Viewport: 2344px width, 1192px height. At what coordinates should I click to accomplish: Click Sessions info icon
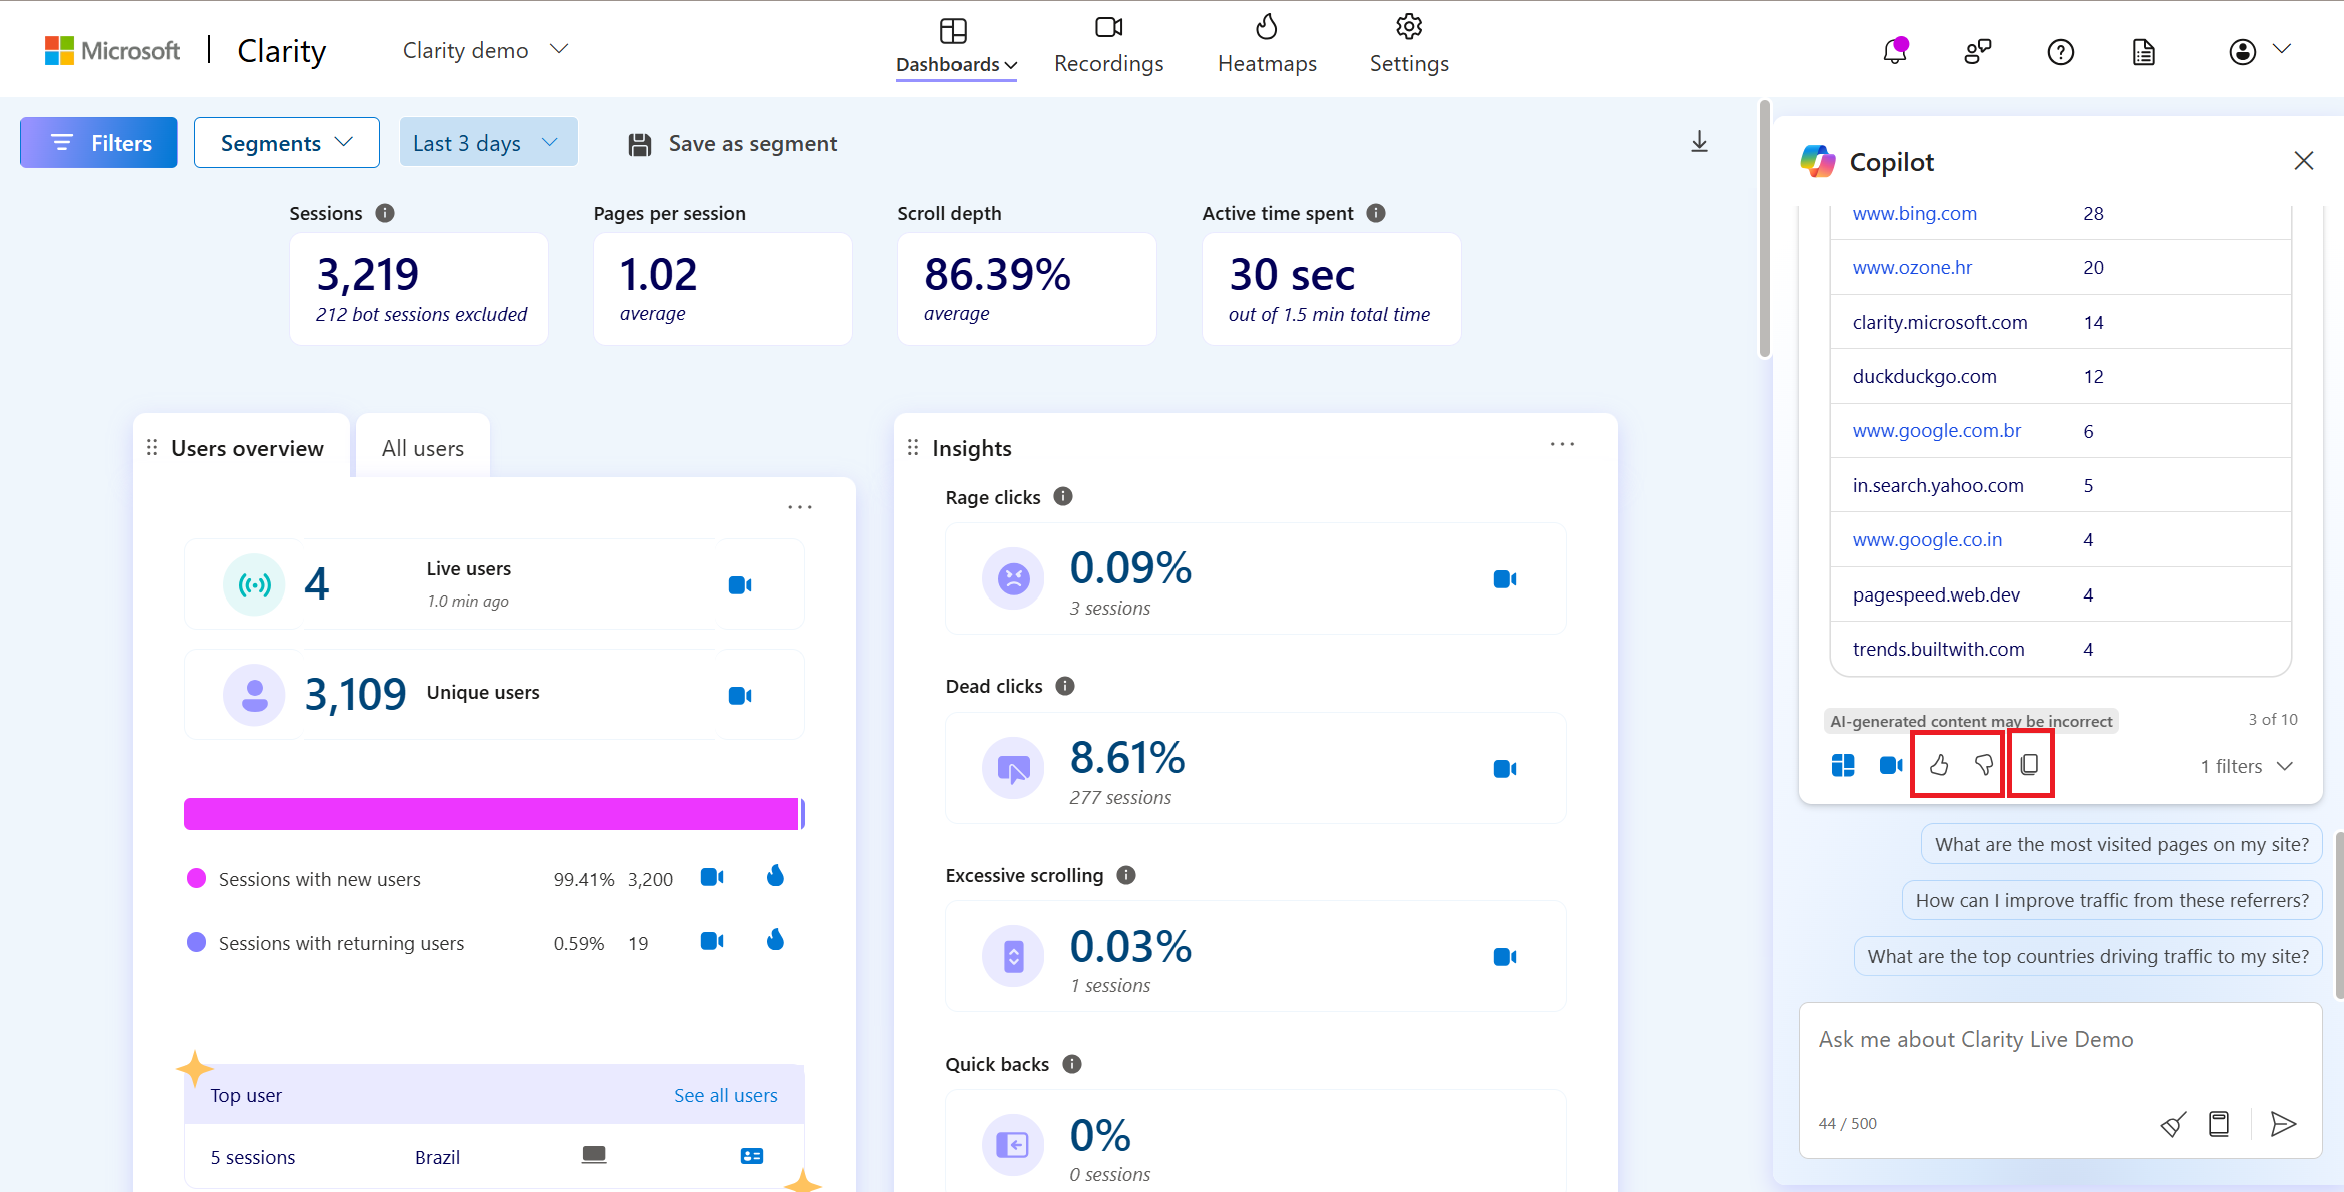pyautogui.click(x=385, y=213)
